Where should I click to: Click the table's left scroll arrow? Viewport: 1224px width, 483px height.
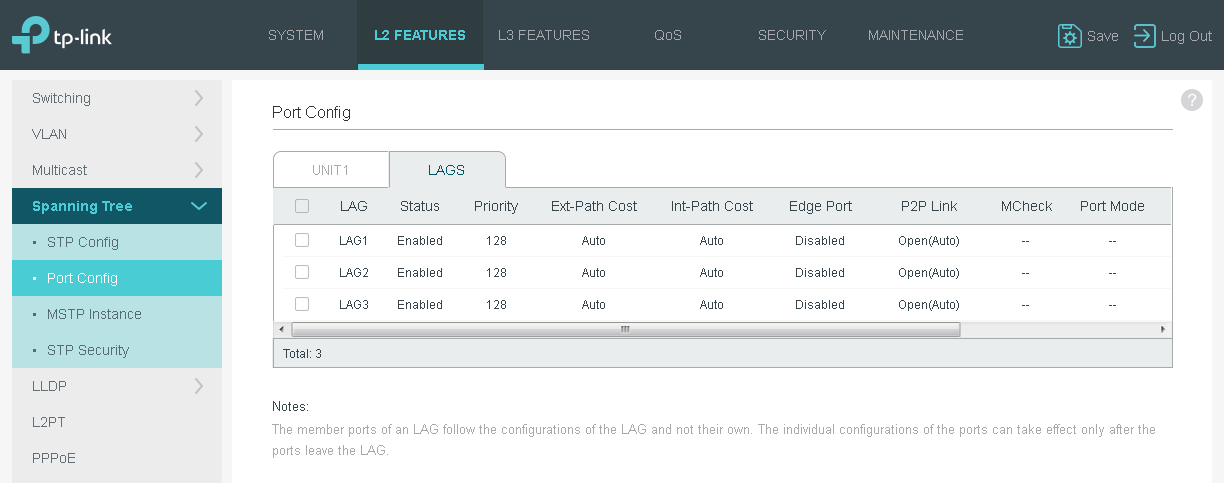(x=281, y=329)
